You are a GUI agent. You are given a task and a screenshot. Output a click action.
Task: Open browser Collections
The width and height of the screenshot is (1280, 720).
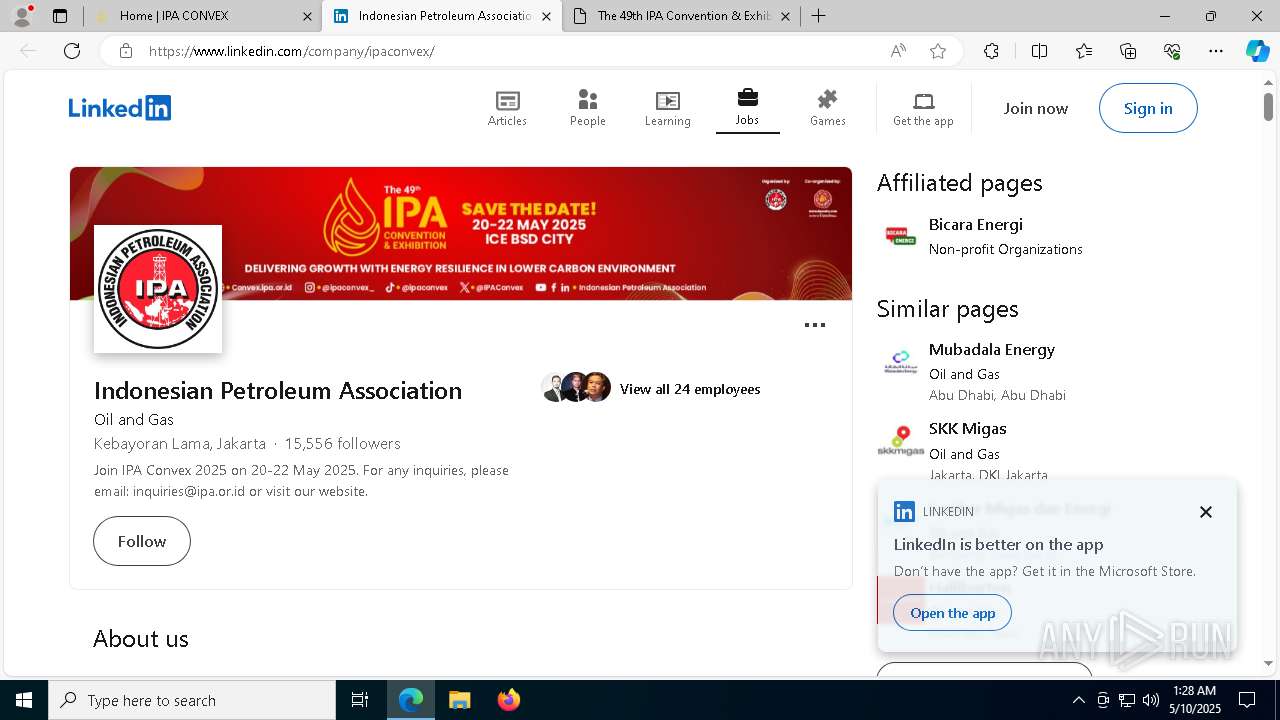(x=1128, y=51)
